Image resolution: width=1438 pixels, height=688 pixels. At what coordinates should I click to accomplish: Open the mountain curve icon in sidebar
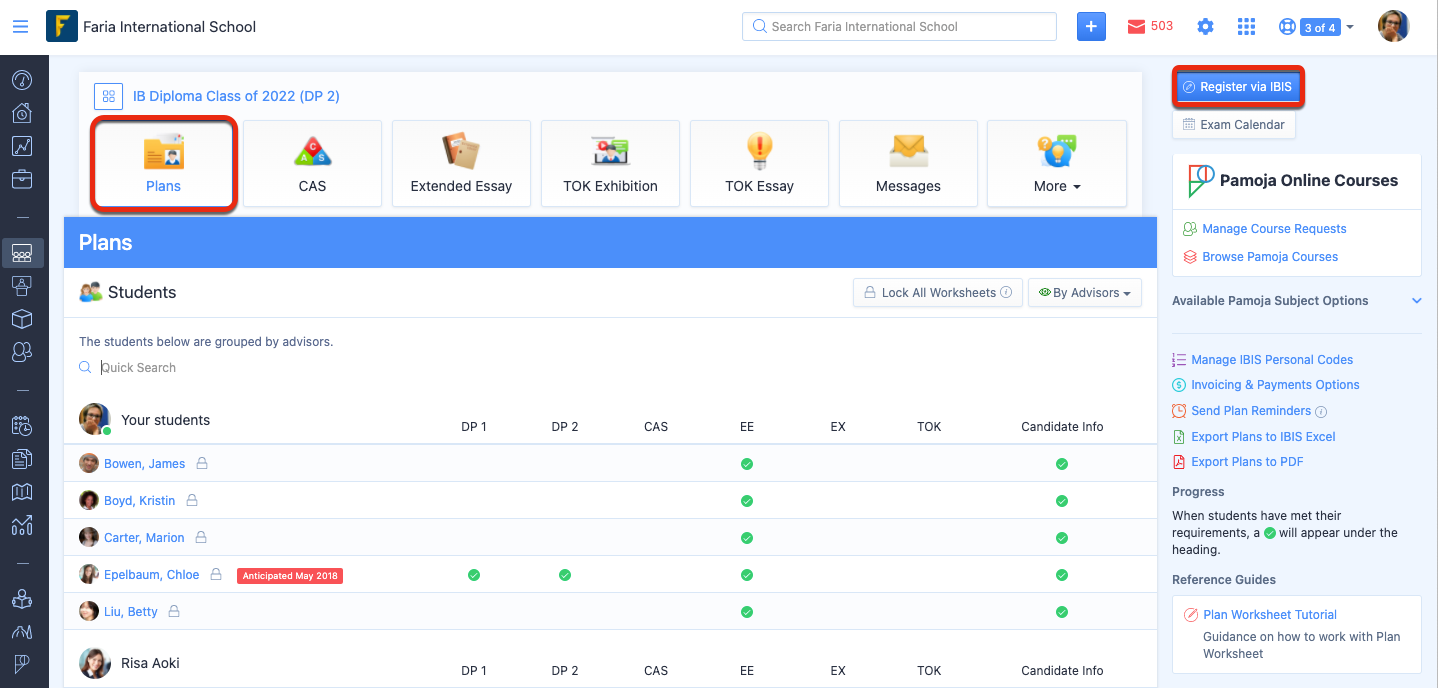tap(22, 632)
